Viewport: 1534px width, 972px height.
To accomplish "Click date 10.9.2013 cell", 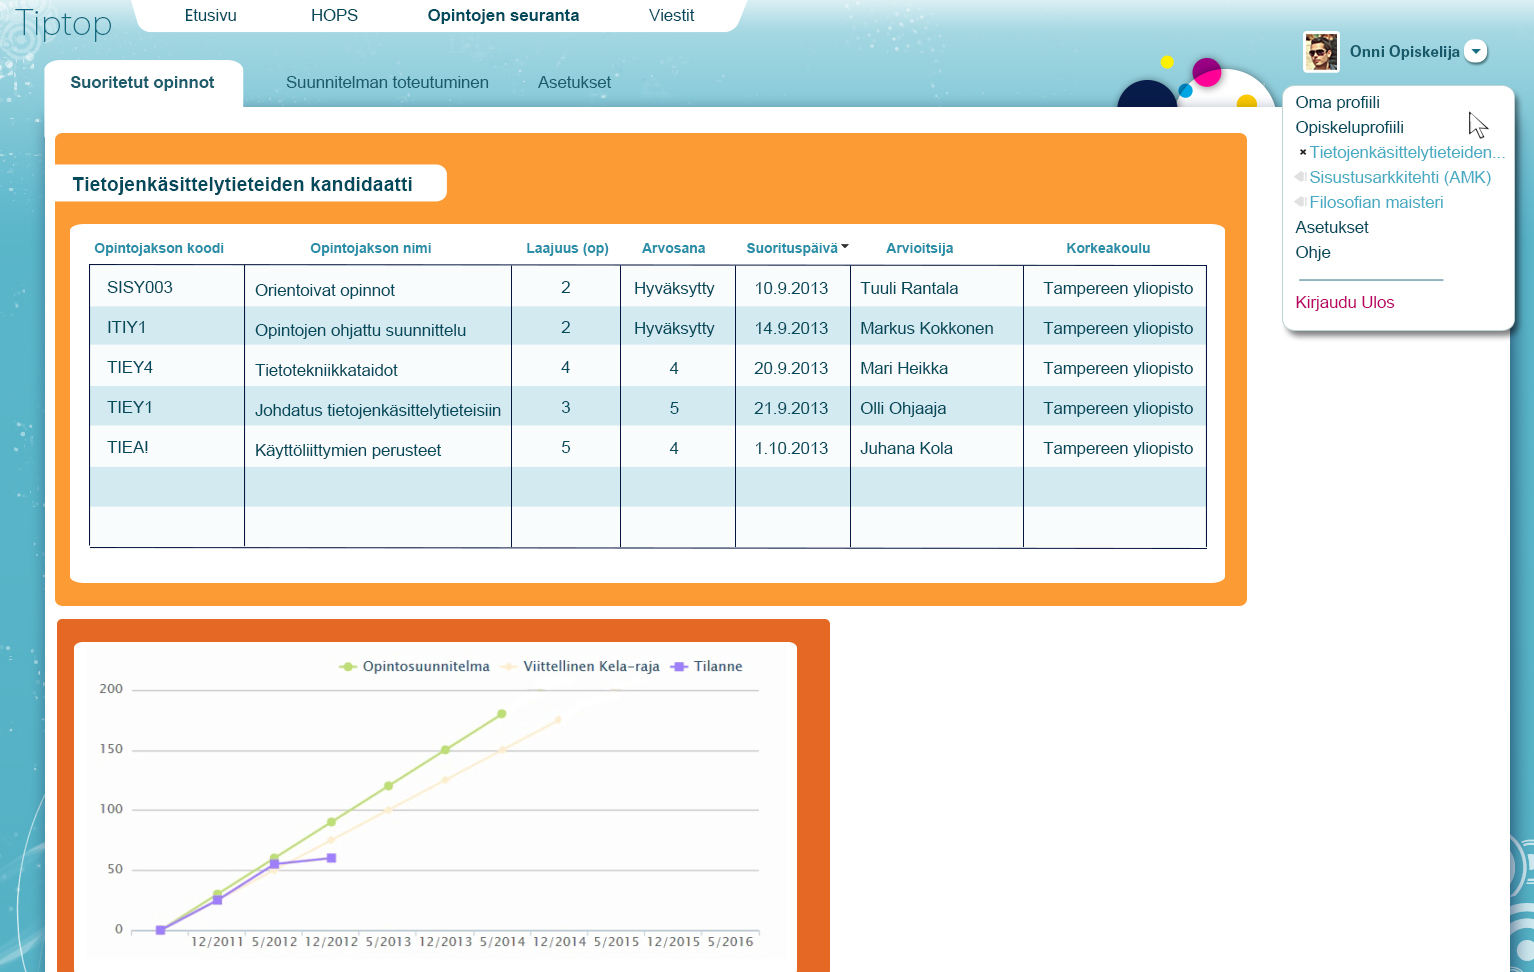I will click(791, 288).
